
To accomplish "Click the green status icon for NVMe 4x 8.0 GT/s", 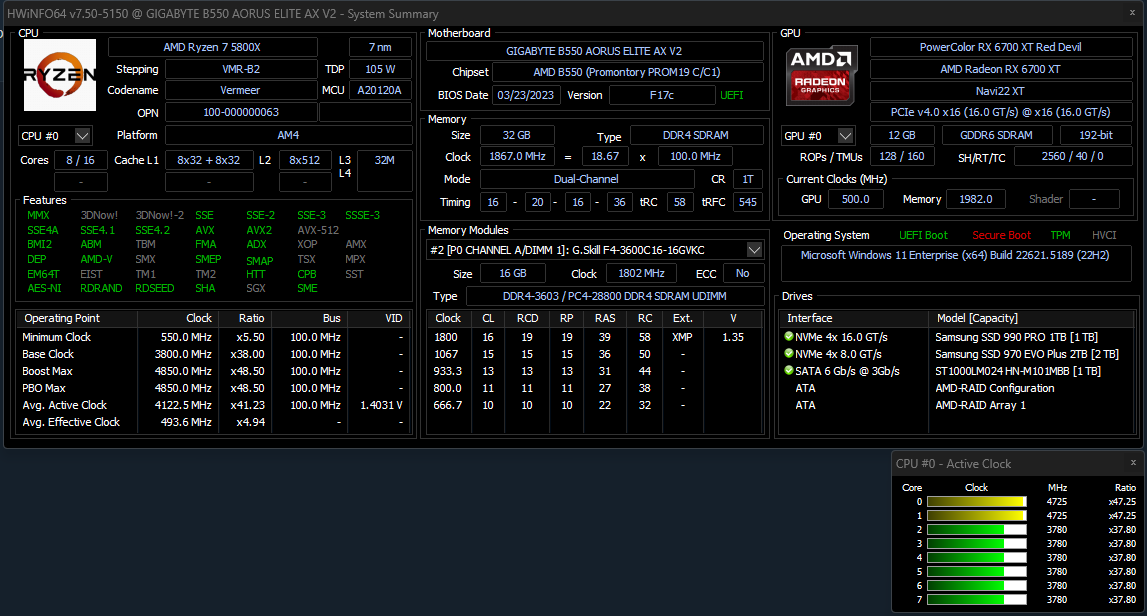I will (789, 353).
